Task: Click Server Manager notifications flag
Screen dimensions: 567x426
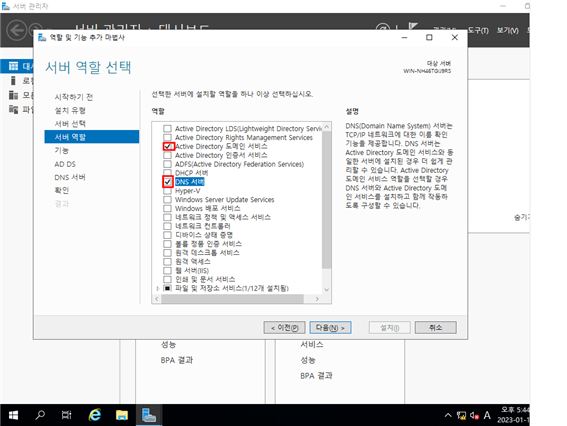Action: pos(413,27)
